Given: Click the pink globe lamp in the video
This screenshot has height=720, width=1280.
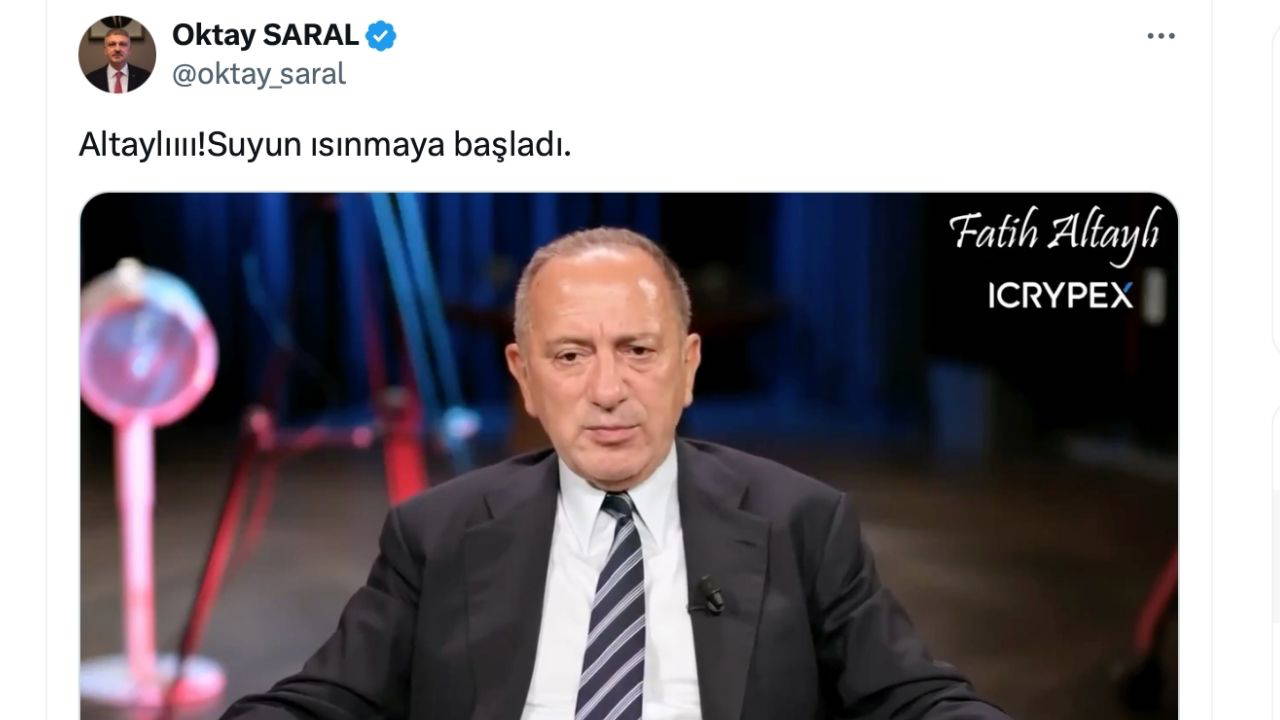Looking at the screenshot, I should pos(149,340).
